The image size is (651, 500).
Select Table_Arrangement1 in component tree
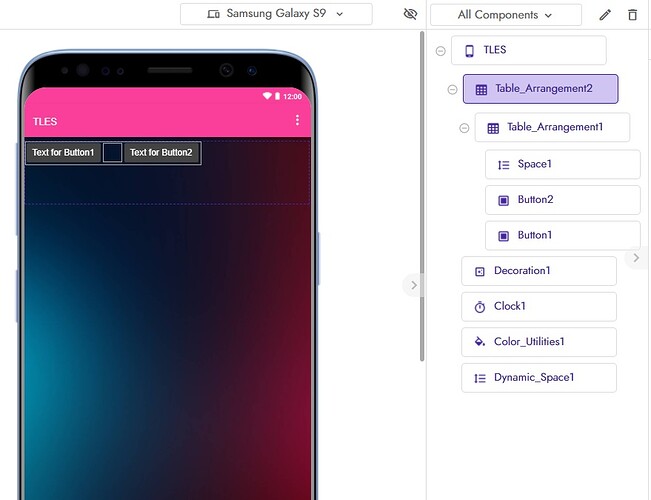pos(552,127)
